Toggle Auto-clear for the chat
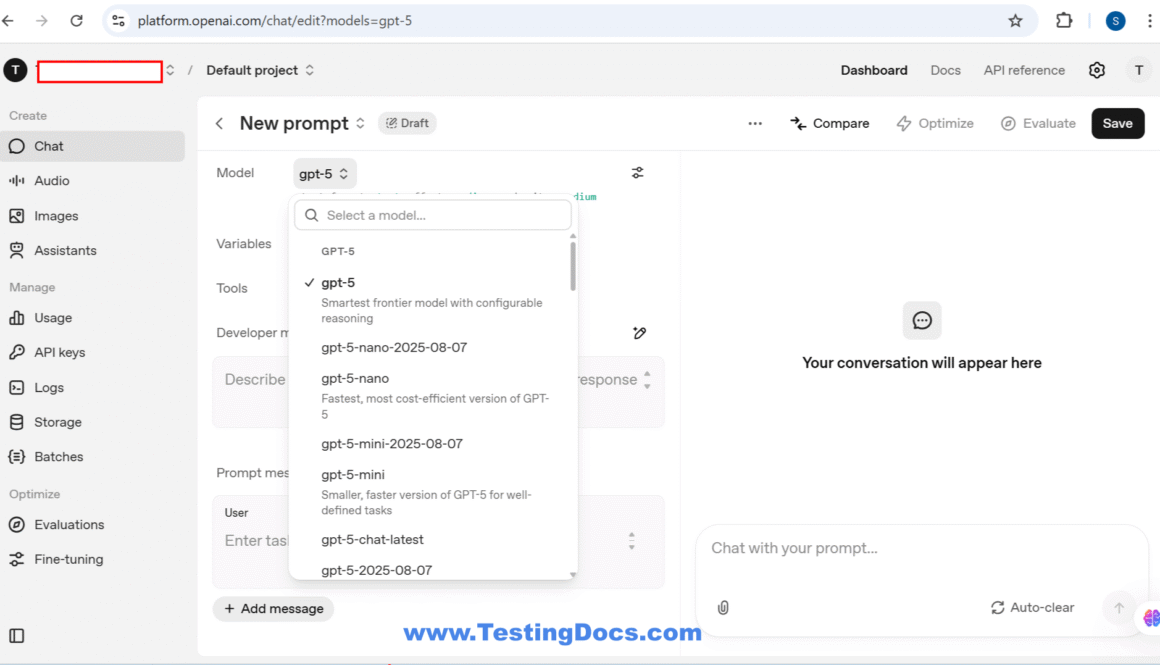This screenshot has height=665, width=1160. pos(1032,607)
